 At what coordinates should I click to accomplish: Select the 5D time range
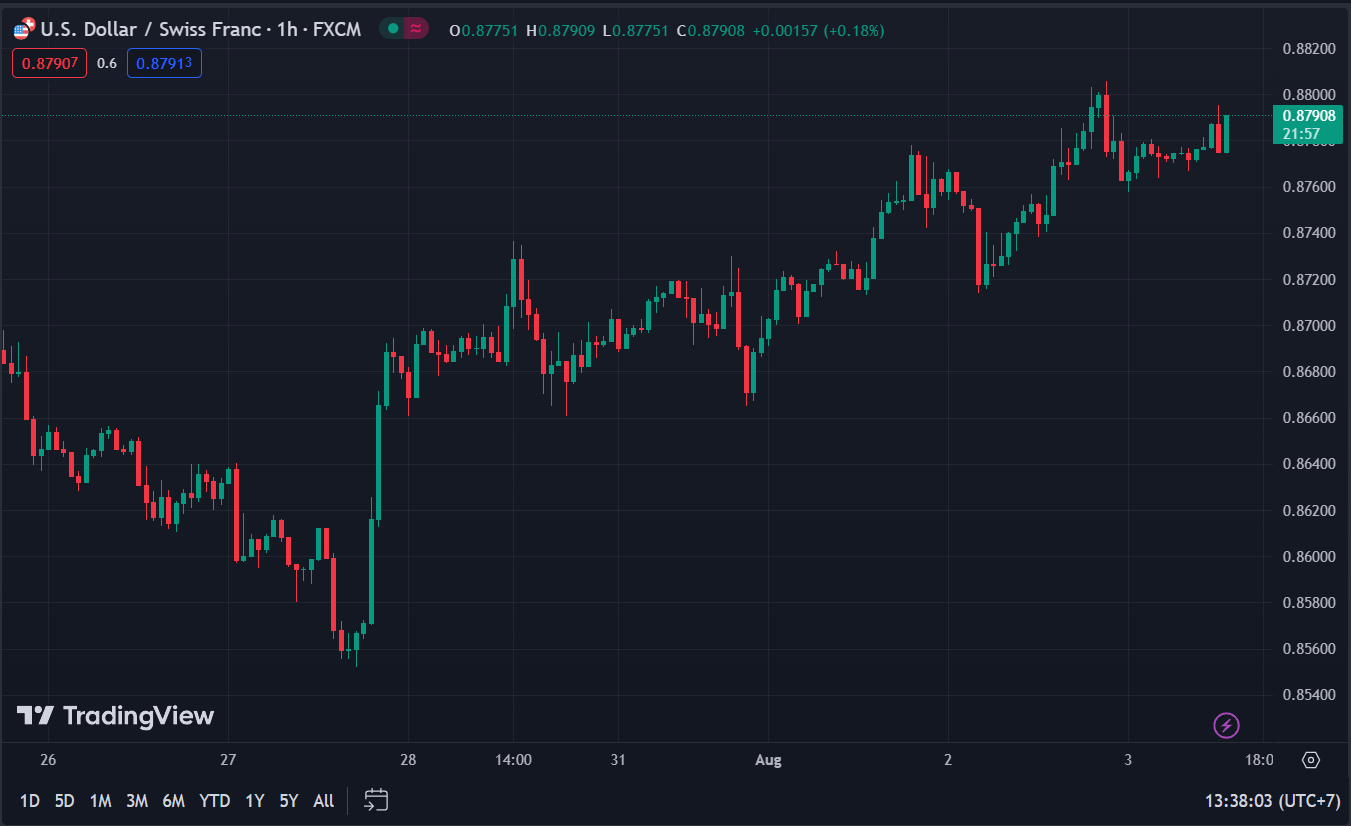tap(64, 800)
